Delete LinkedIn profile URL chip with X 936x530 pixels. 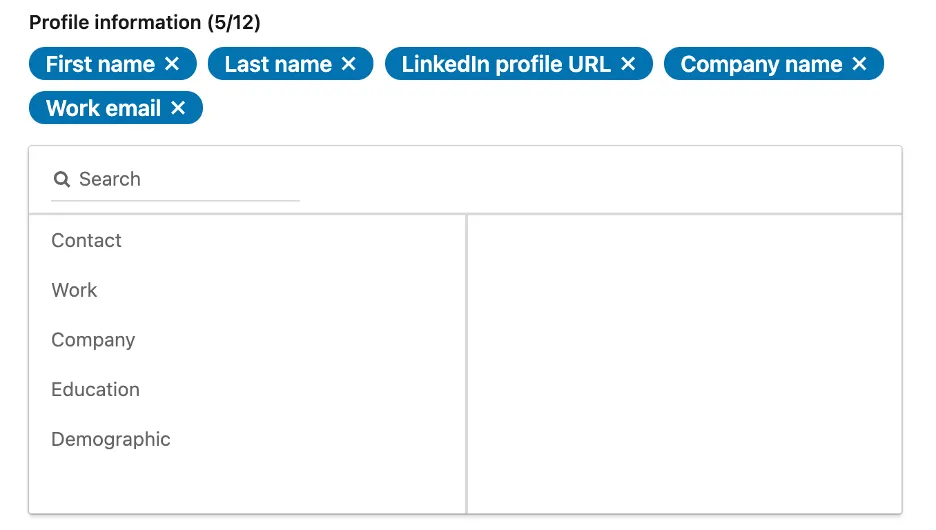pyautogui.click(x=628, y=64)
